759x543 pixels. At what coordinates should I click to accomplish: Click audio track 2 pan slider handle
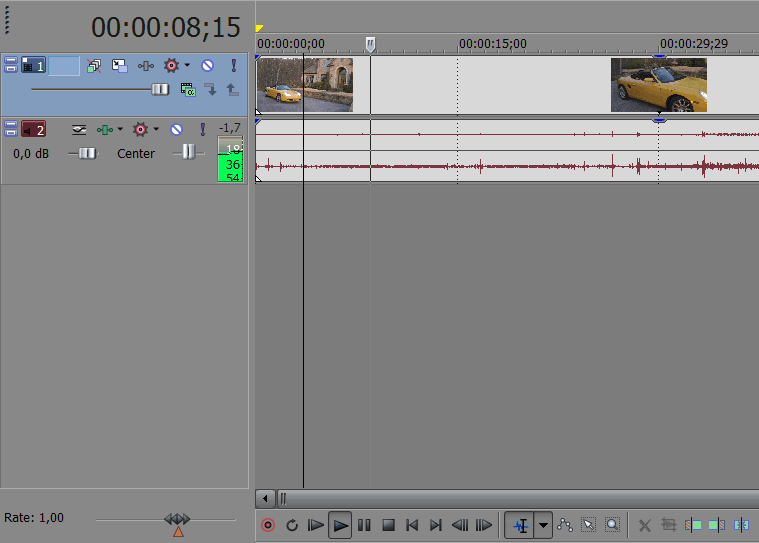pyautogui.click(x=188, y=152)
